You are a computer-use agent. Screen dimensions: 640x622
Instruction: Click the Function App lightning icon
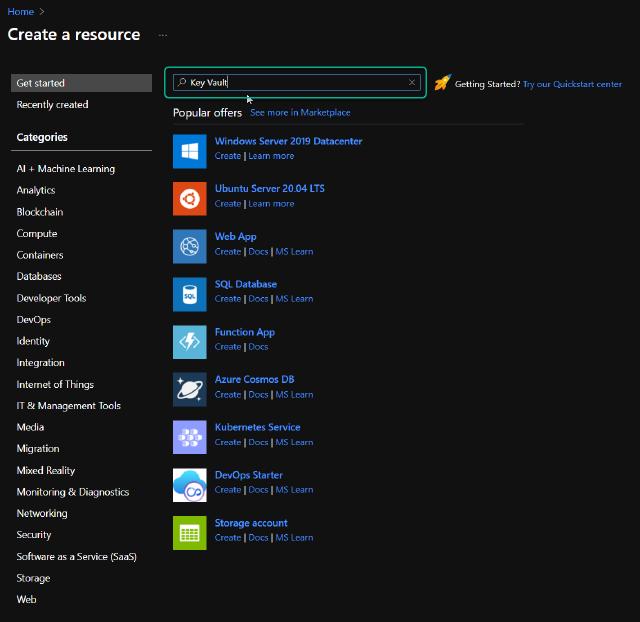(x=189, y=341)
